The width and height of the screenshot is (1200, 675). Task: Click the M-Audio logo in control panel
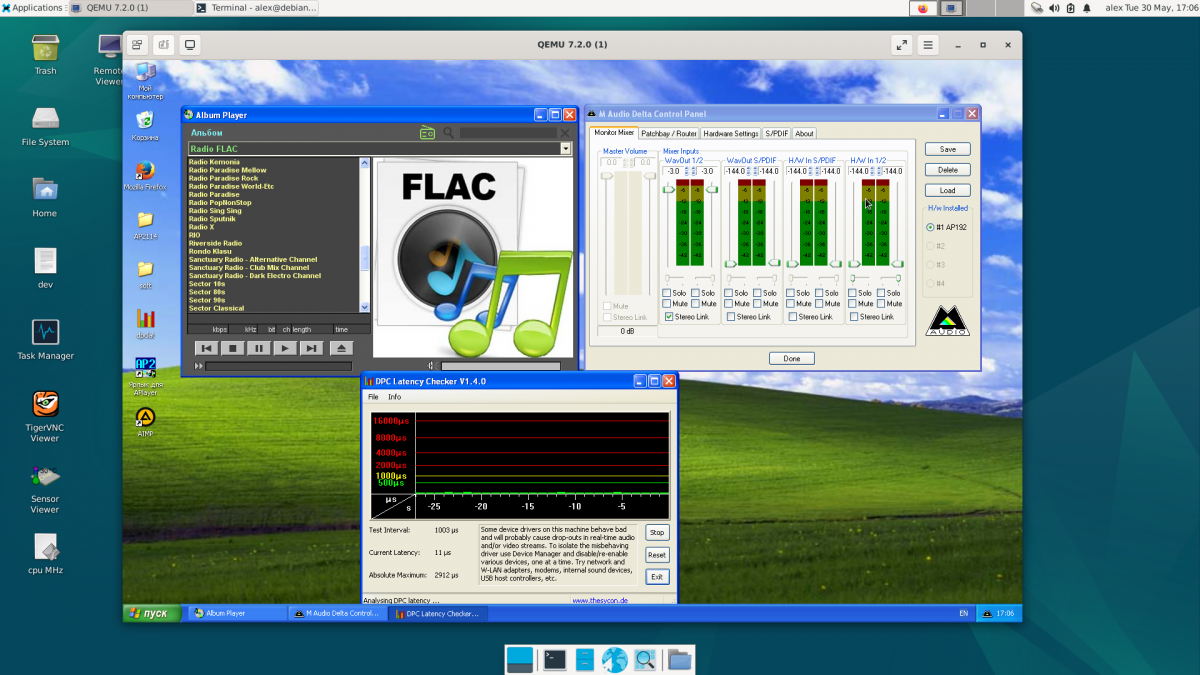point(947,321)
